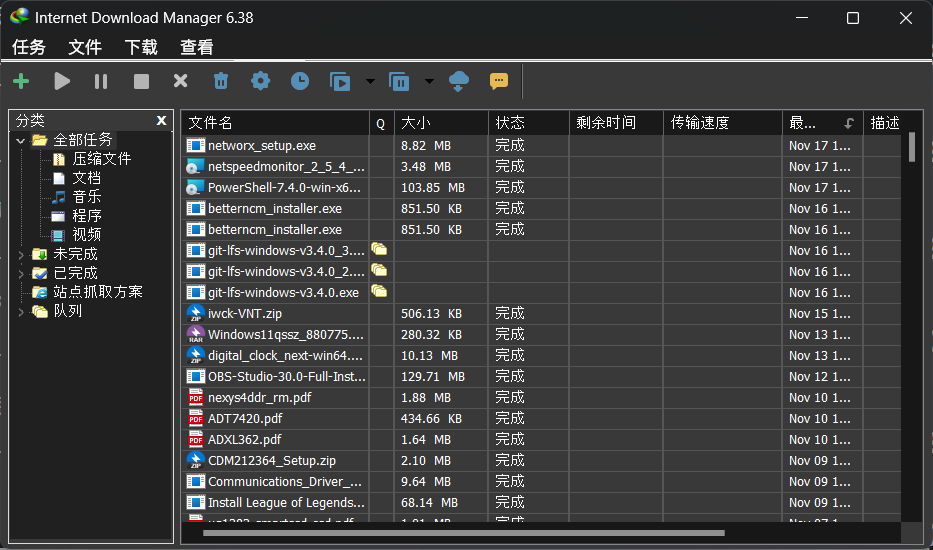Select Communications_Driver file row
This screenshot has width=933, height=550.
point(541,481)
